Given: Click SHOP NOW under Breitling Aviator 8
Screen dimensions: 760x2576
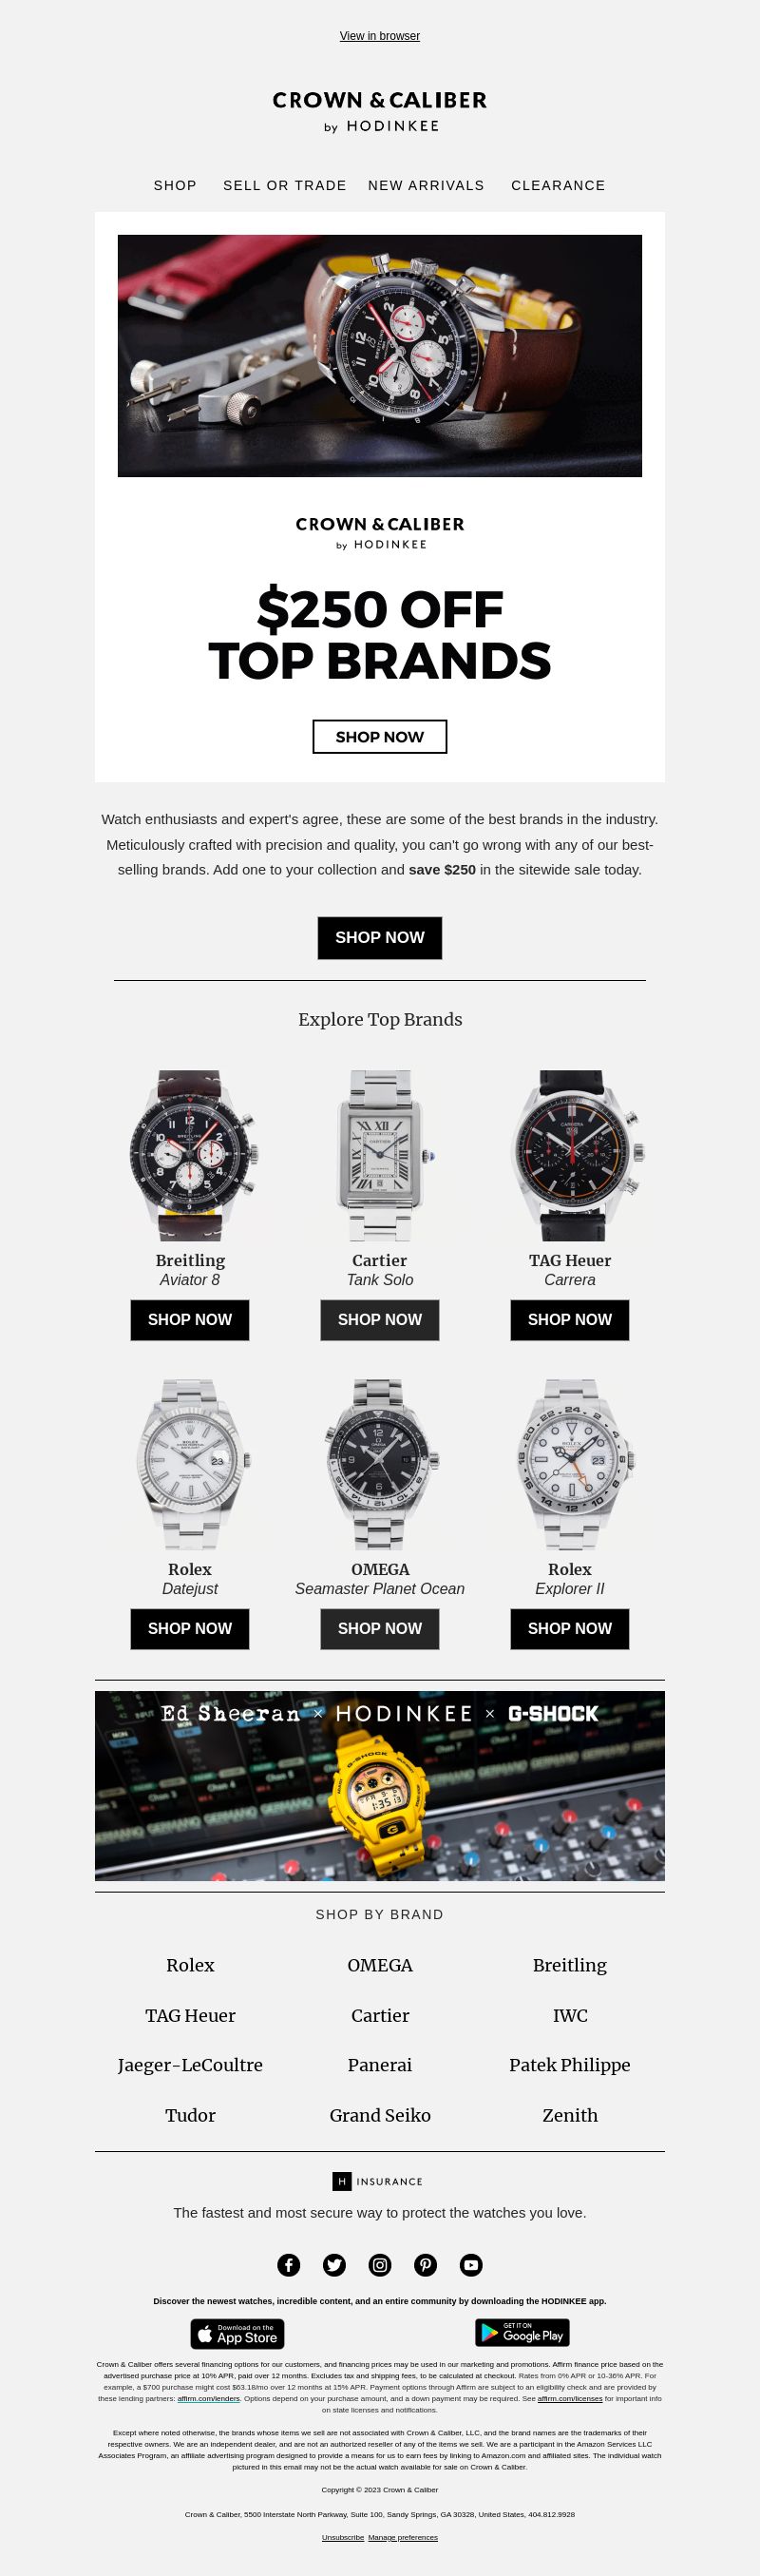Looking at the screenshot, I should click(x=190, y=1320).
